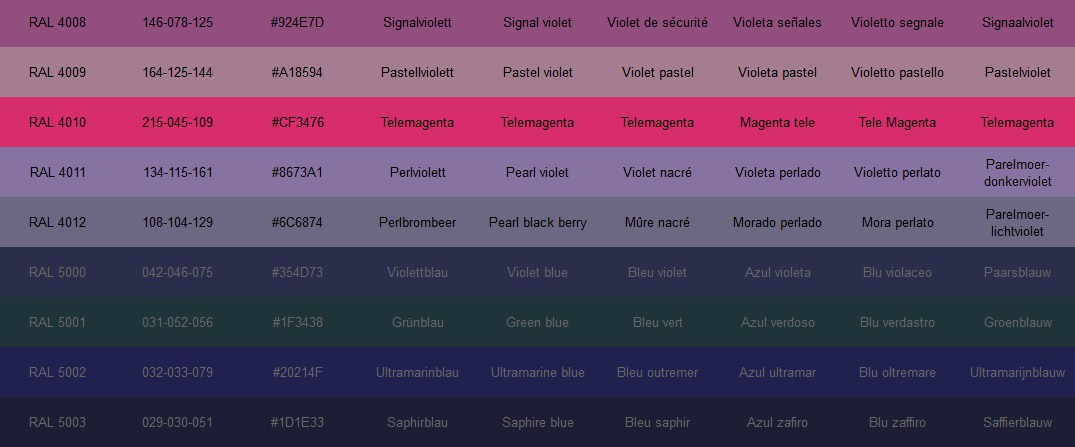Screen dimensions: 1075x447
Task: Select hex value #924E7D
Action: coord(297,22)
